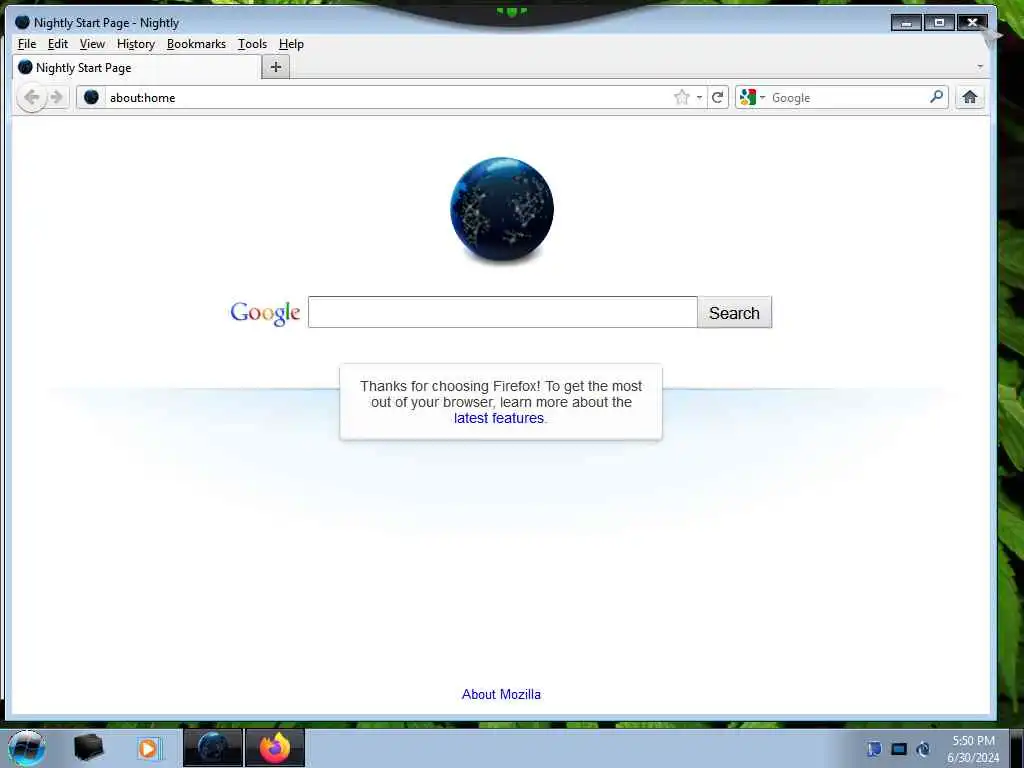This screenshot has height=768, width=1024.
Task: Click the large Nightly globe logo
Action: point(502,209)
